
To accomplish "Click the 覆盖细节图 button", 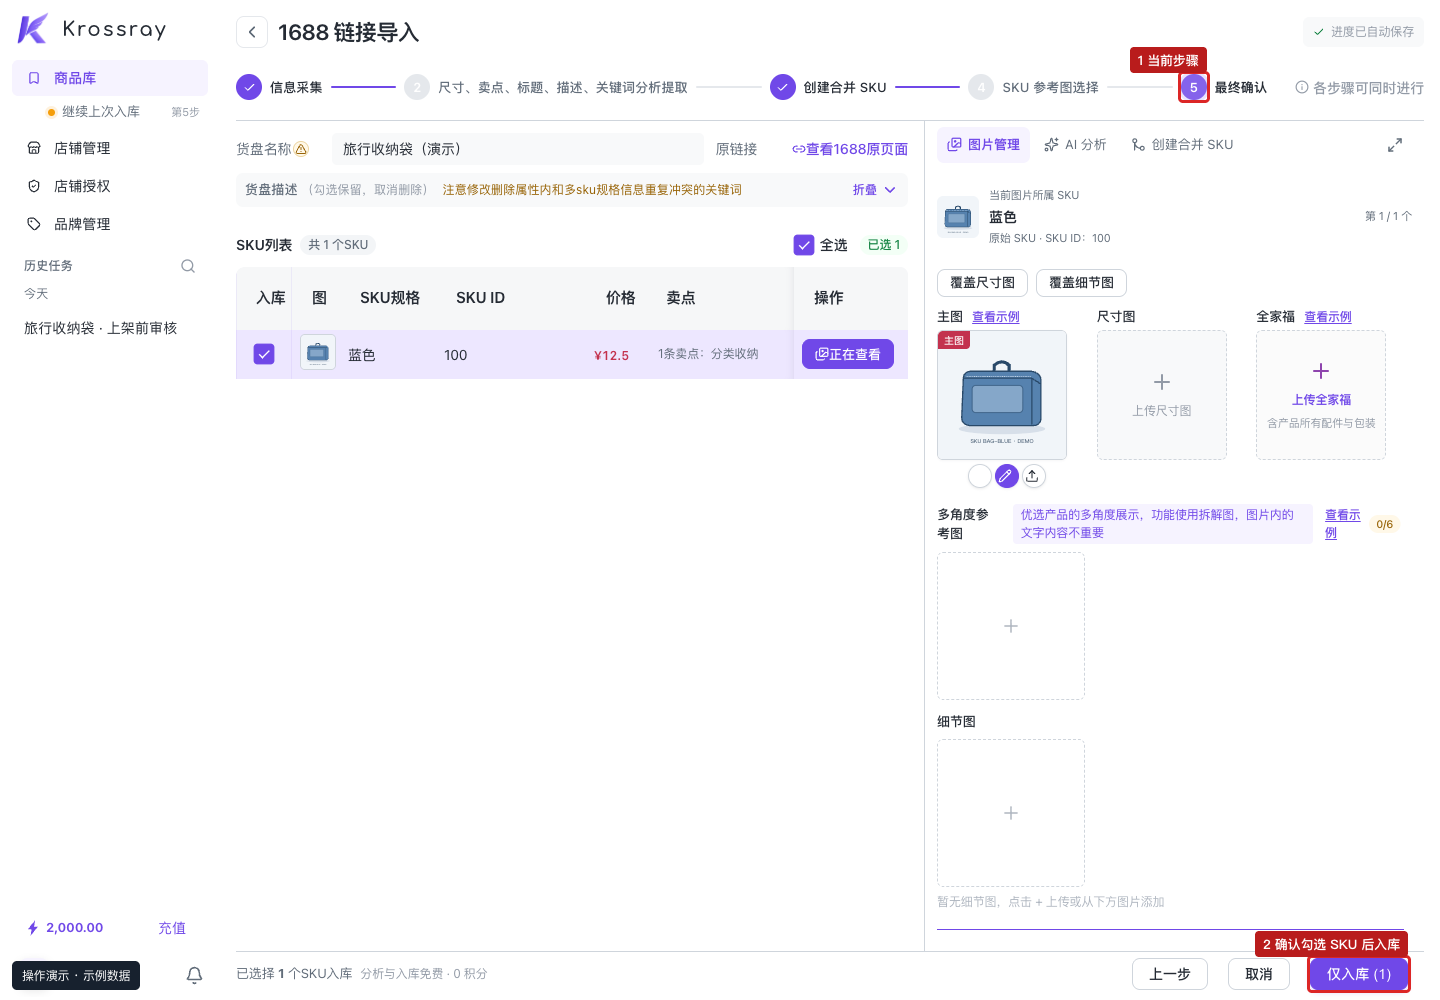I will (1081, 283).
